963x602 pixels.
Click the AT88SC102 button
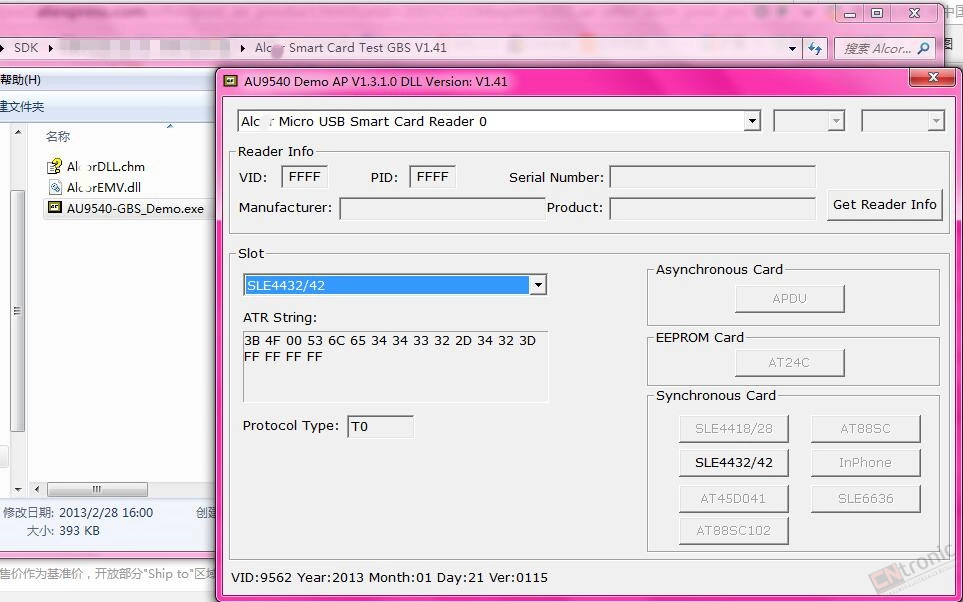[x=734, y=531]
